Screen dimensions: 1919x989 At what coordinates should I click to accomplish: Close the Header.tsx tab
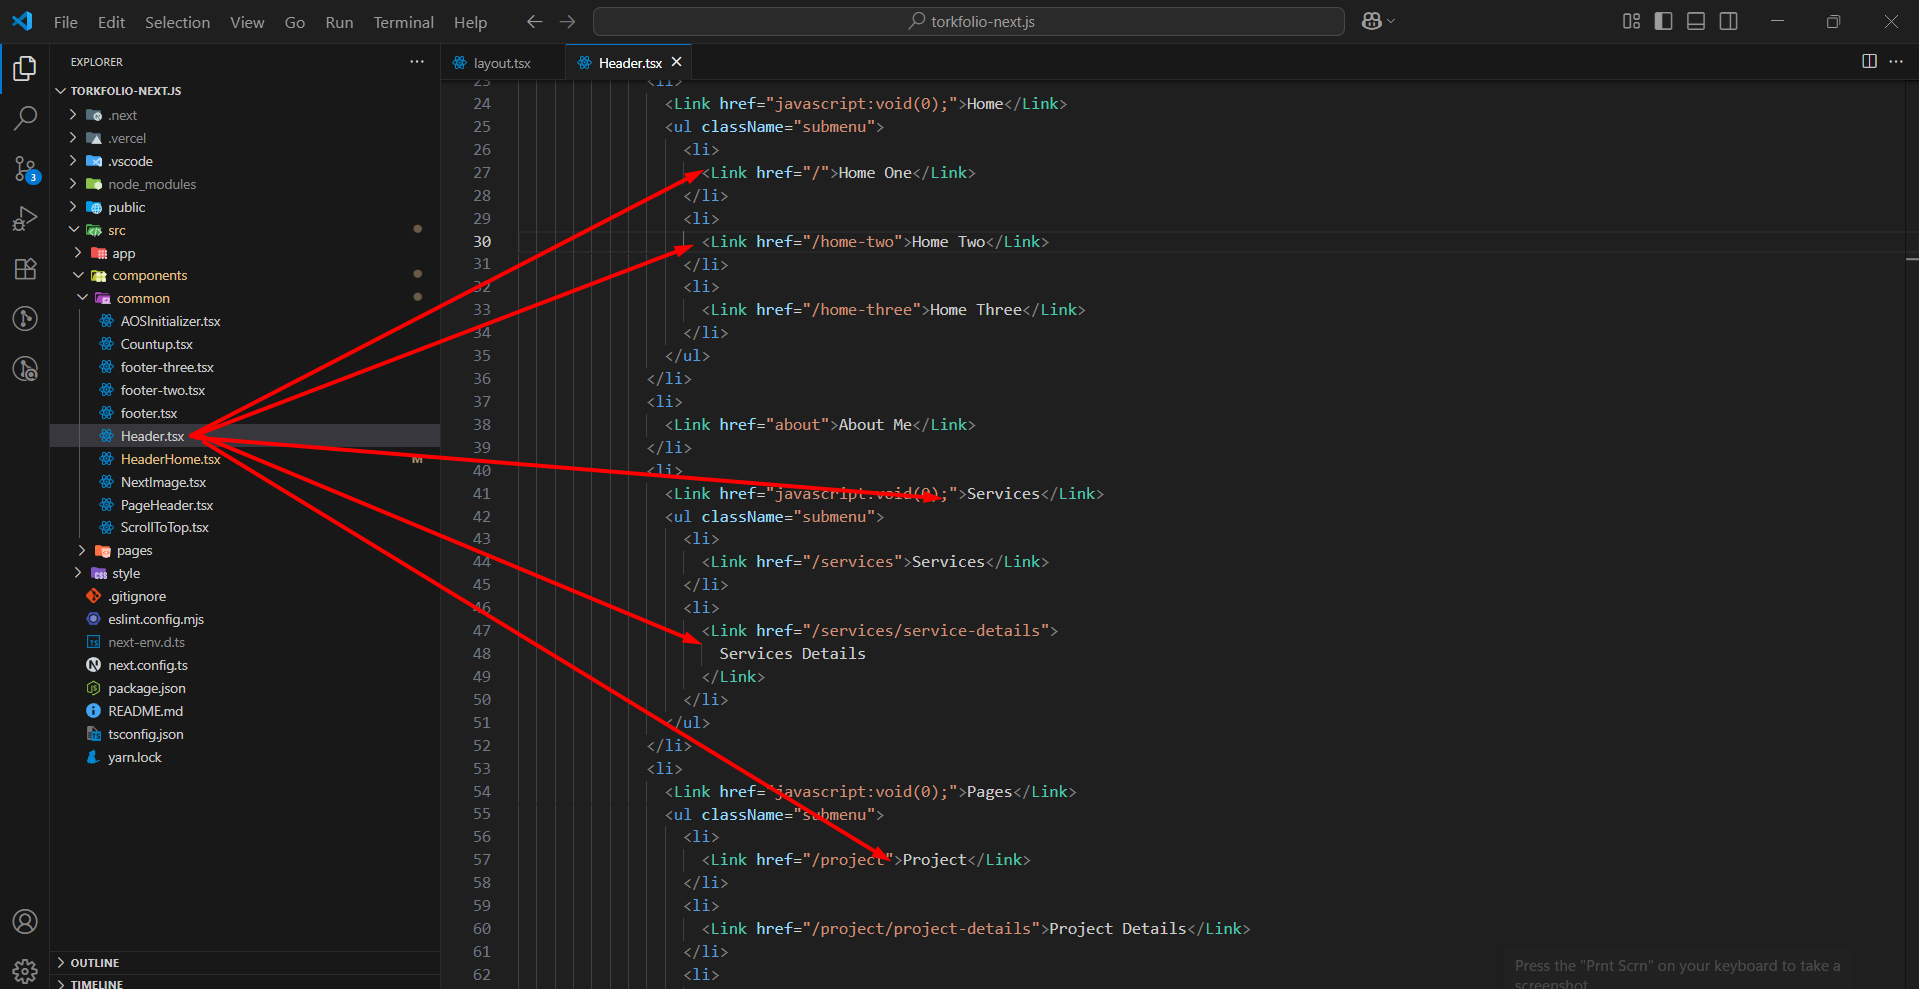677,62
